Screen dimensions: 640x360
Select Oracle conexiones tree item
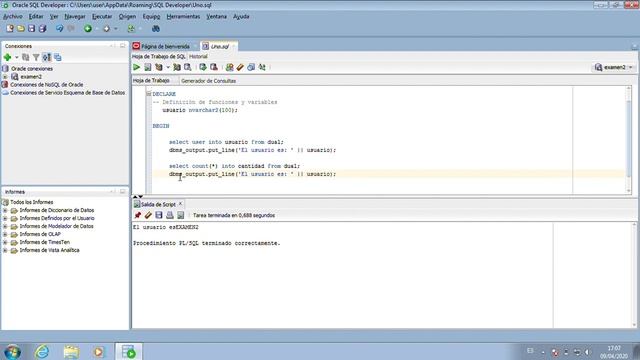[32, 69]
